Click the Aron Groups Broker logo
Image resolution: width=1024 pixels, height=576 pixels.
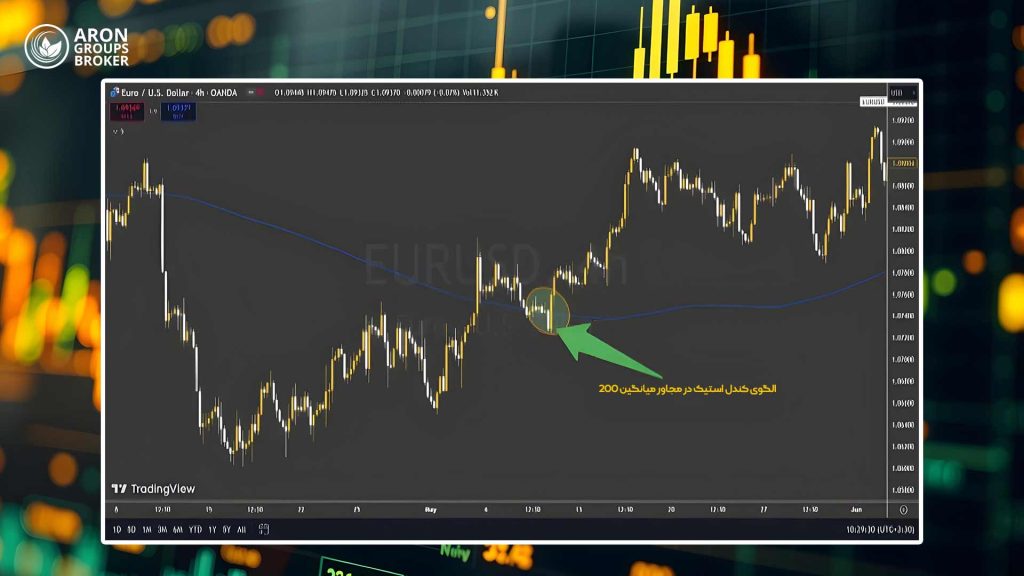77,46
